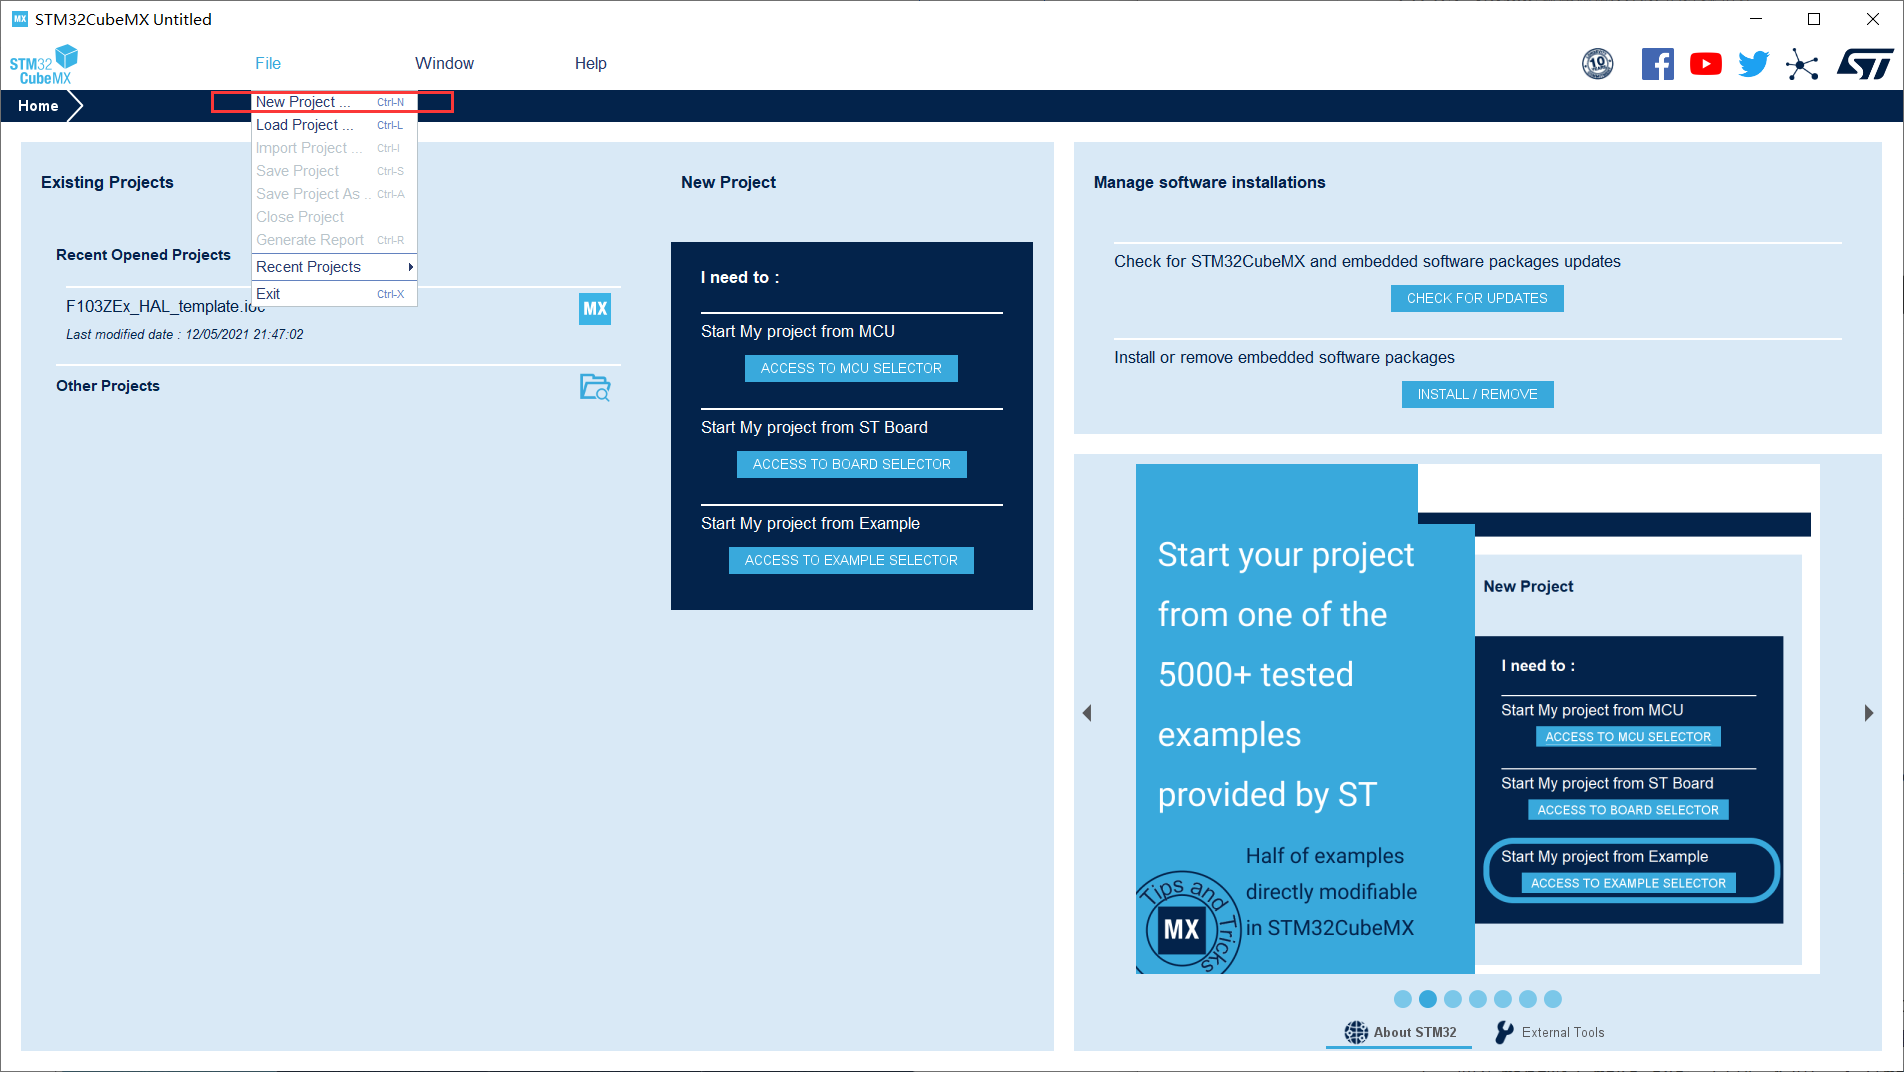Open the Twitter bird icon
The width and height of the screenshot is (1904, 1072).
1753,64
